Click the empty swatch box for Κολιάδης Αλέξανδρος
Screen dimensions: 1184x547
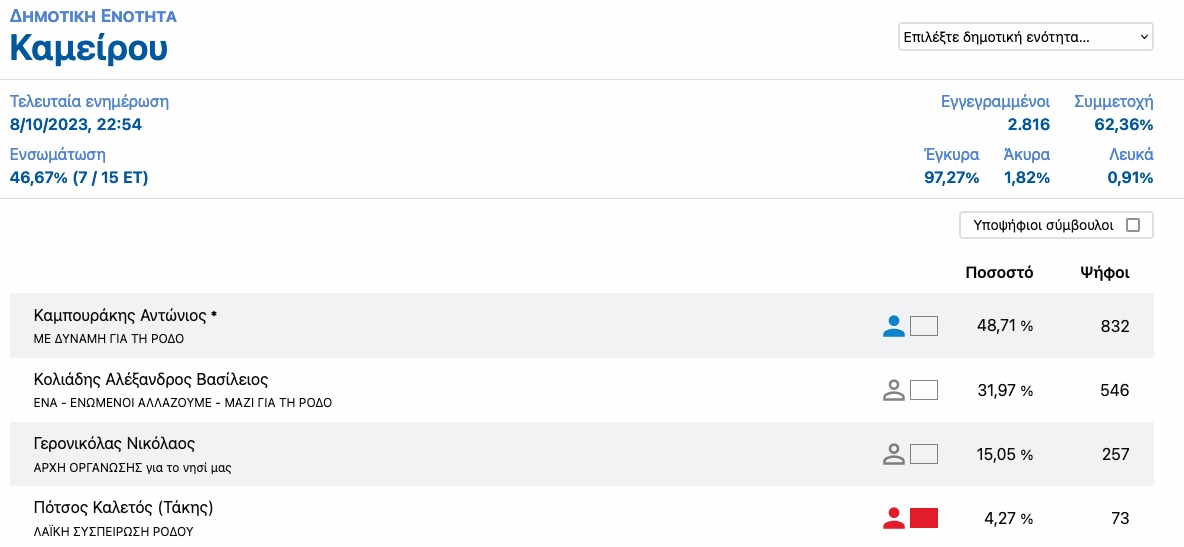pyautogui.click(x=923, y=391)
